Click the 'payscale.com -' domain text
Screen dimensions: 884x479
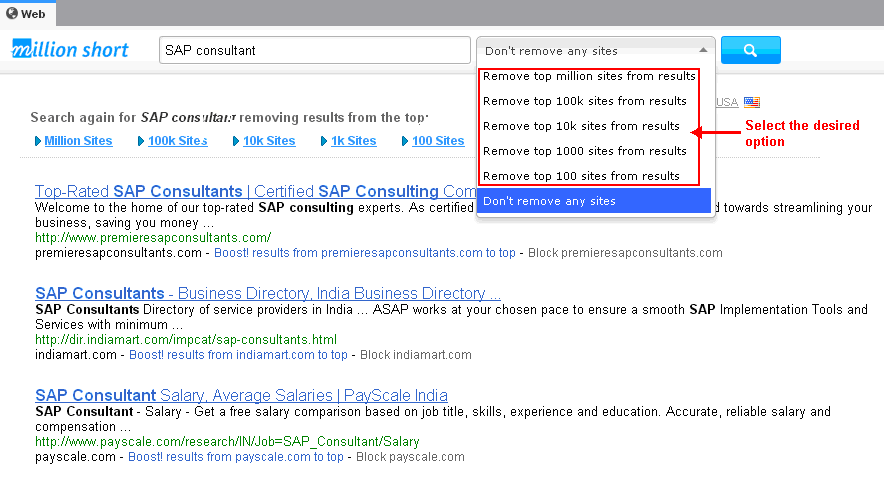pos(79,457)
